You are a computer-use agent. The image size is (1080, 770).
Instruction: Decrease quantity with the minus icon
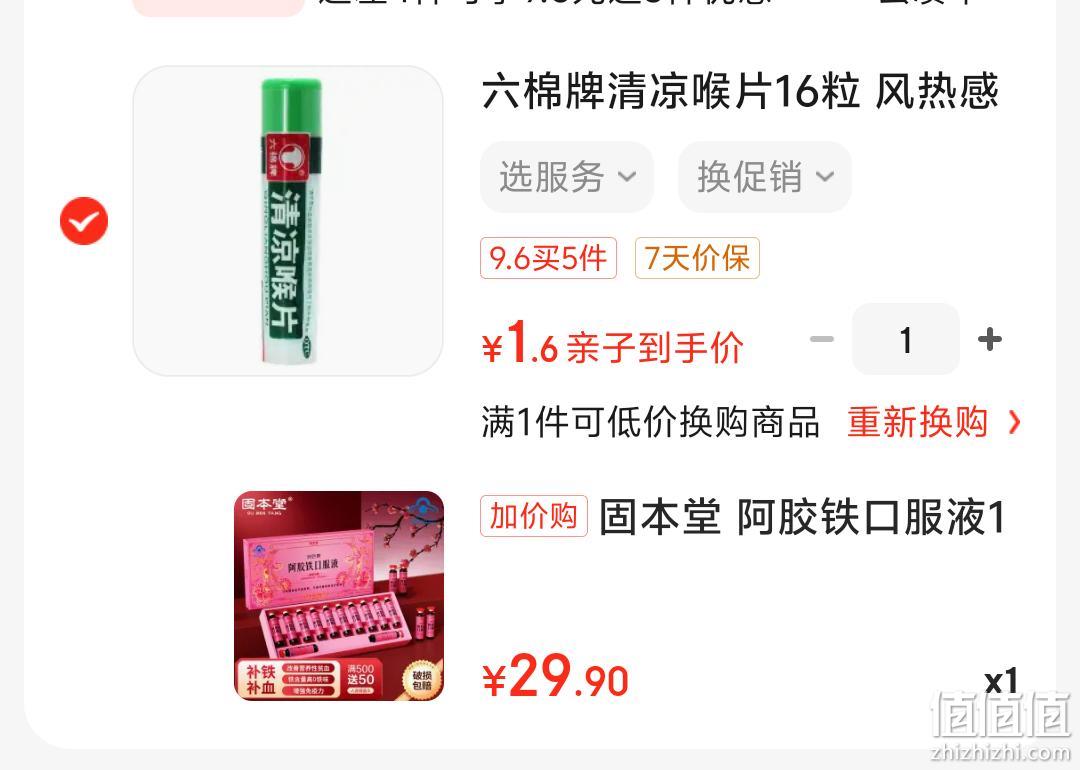(822, 339)
